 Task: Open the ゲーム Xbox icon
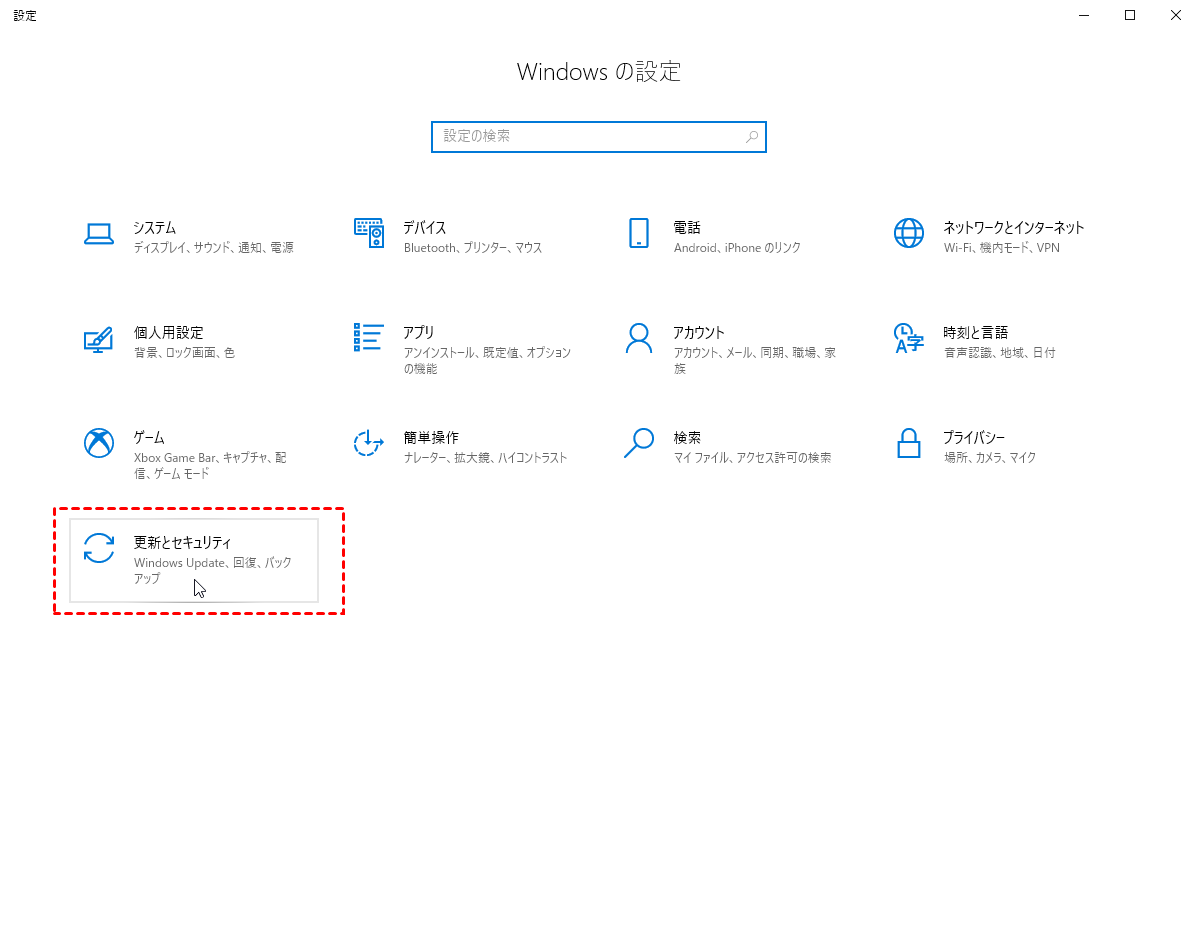(x=99, y=443)
